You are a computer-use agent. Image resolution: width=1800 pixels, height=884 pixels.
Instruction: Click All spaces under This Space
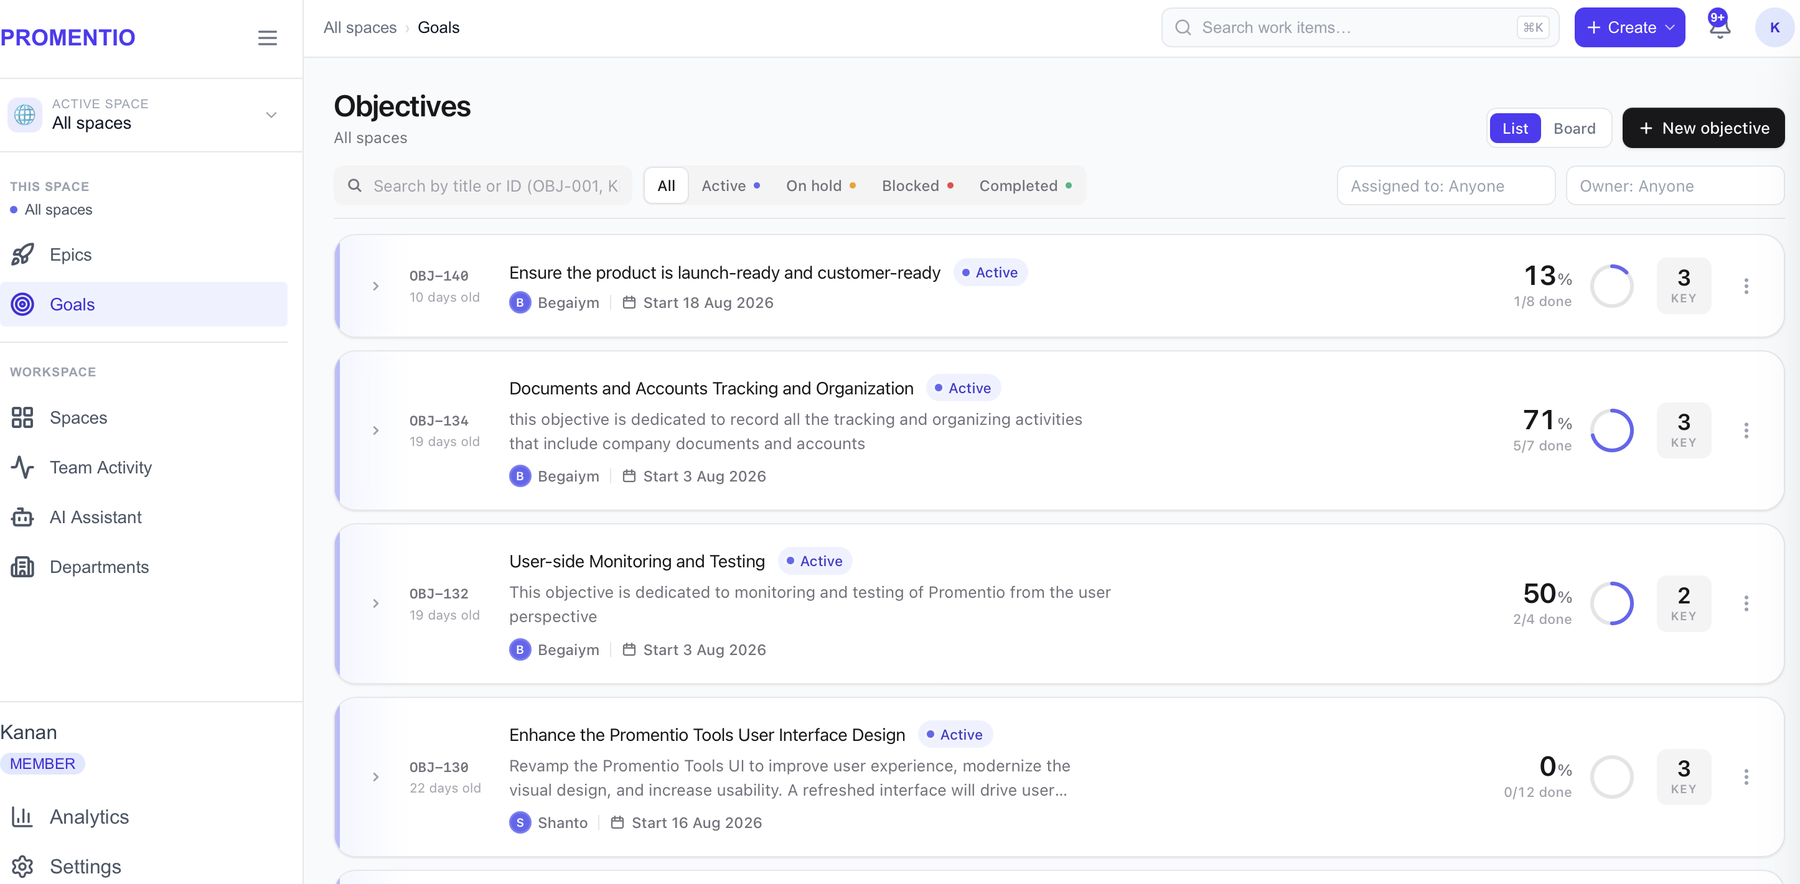point(58,210)
